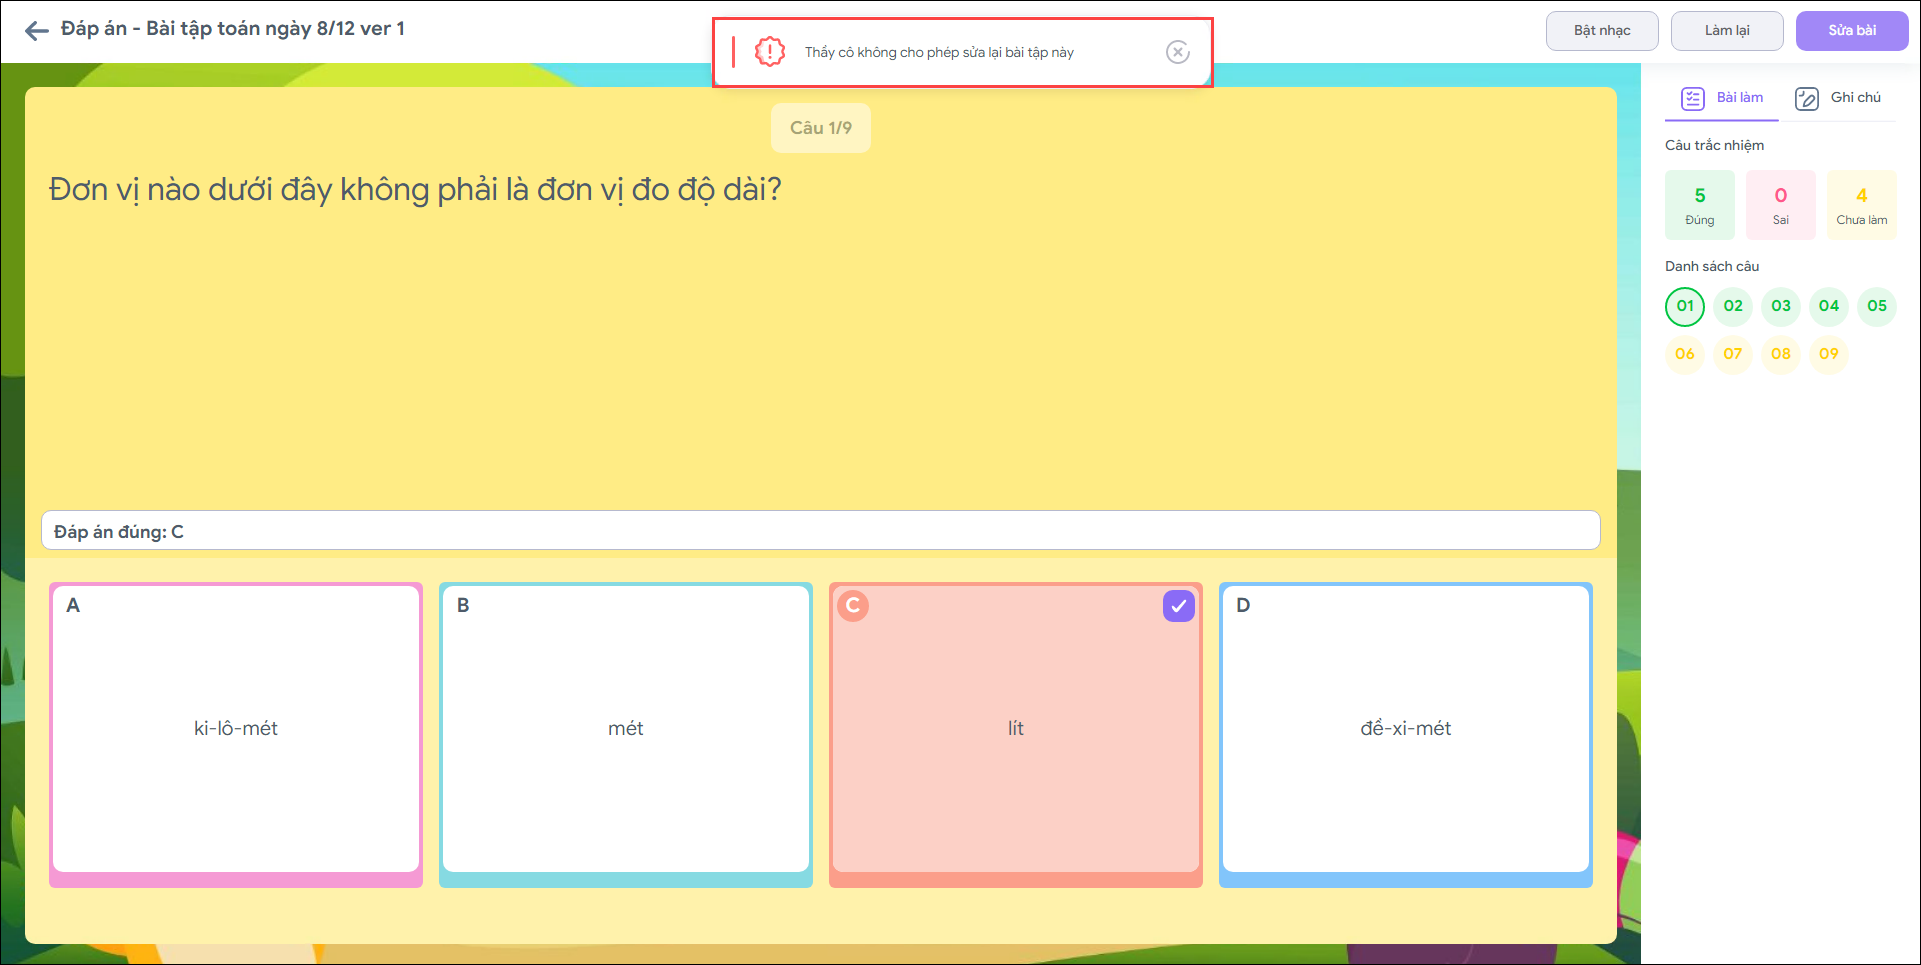Screen dimensions: 1921x965
Task: Go back using the arrow icon
Action: (x=37, y=30)
